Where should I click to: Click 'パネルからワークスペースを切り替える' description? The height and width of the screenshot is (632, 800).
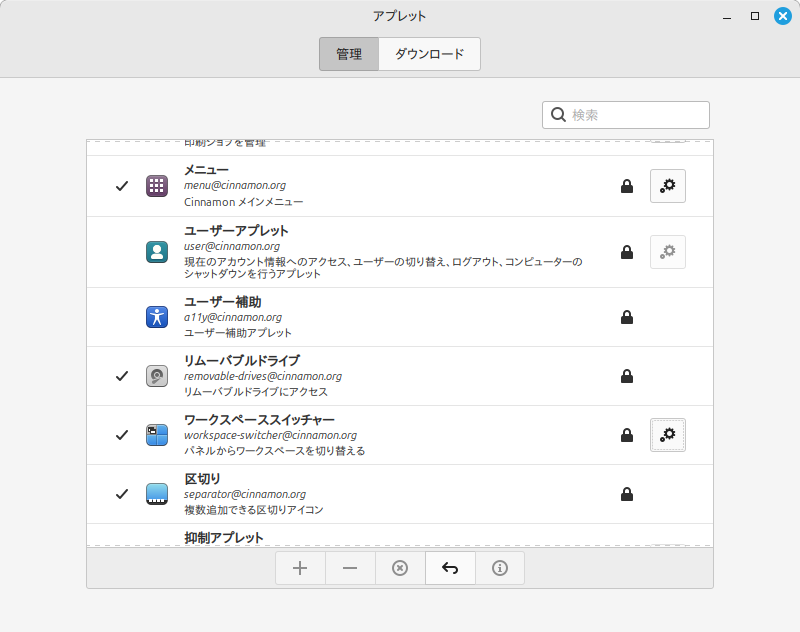click(x=274, y=451)
